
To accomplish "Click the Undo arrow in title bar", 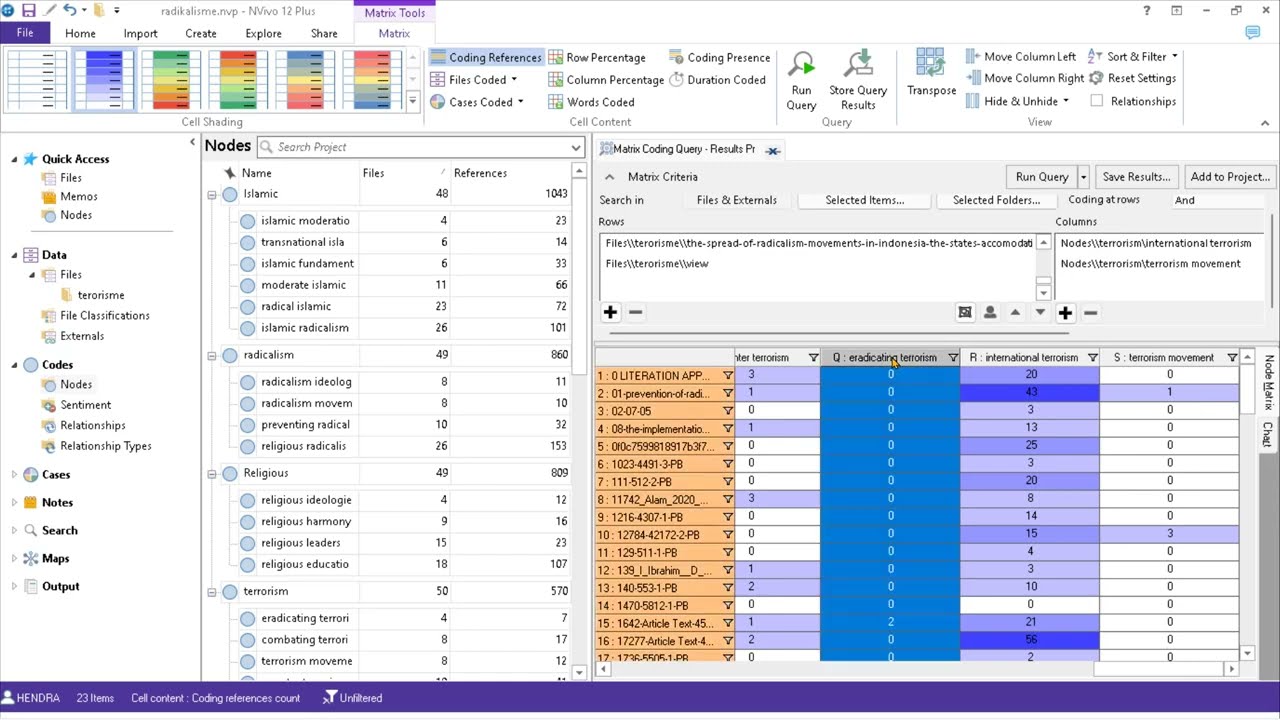I will point(69,10).
